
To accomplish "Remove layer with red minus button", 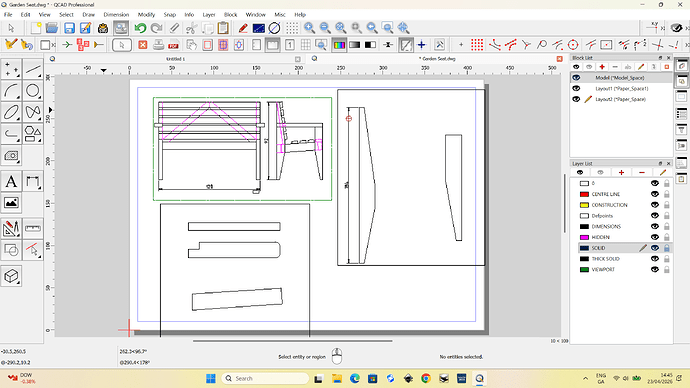I will (642, 172).
